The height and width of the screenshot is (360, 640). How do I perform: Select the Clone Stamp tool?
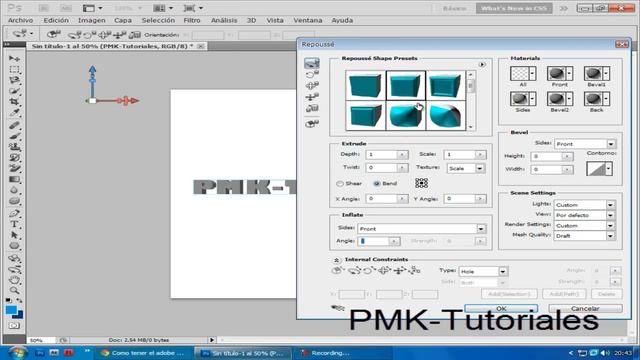tap(14, 147)
